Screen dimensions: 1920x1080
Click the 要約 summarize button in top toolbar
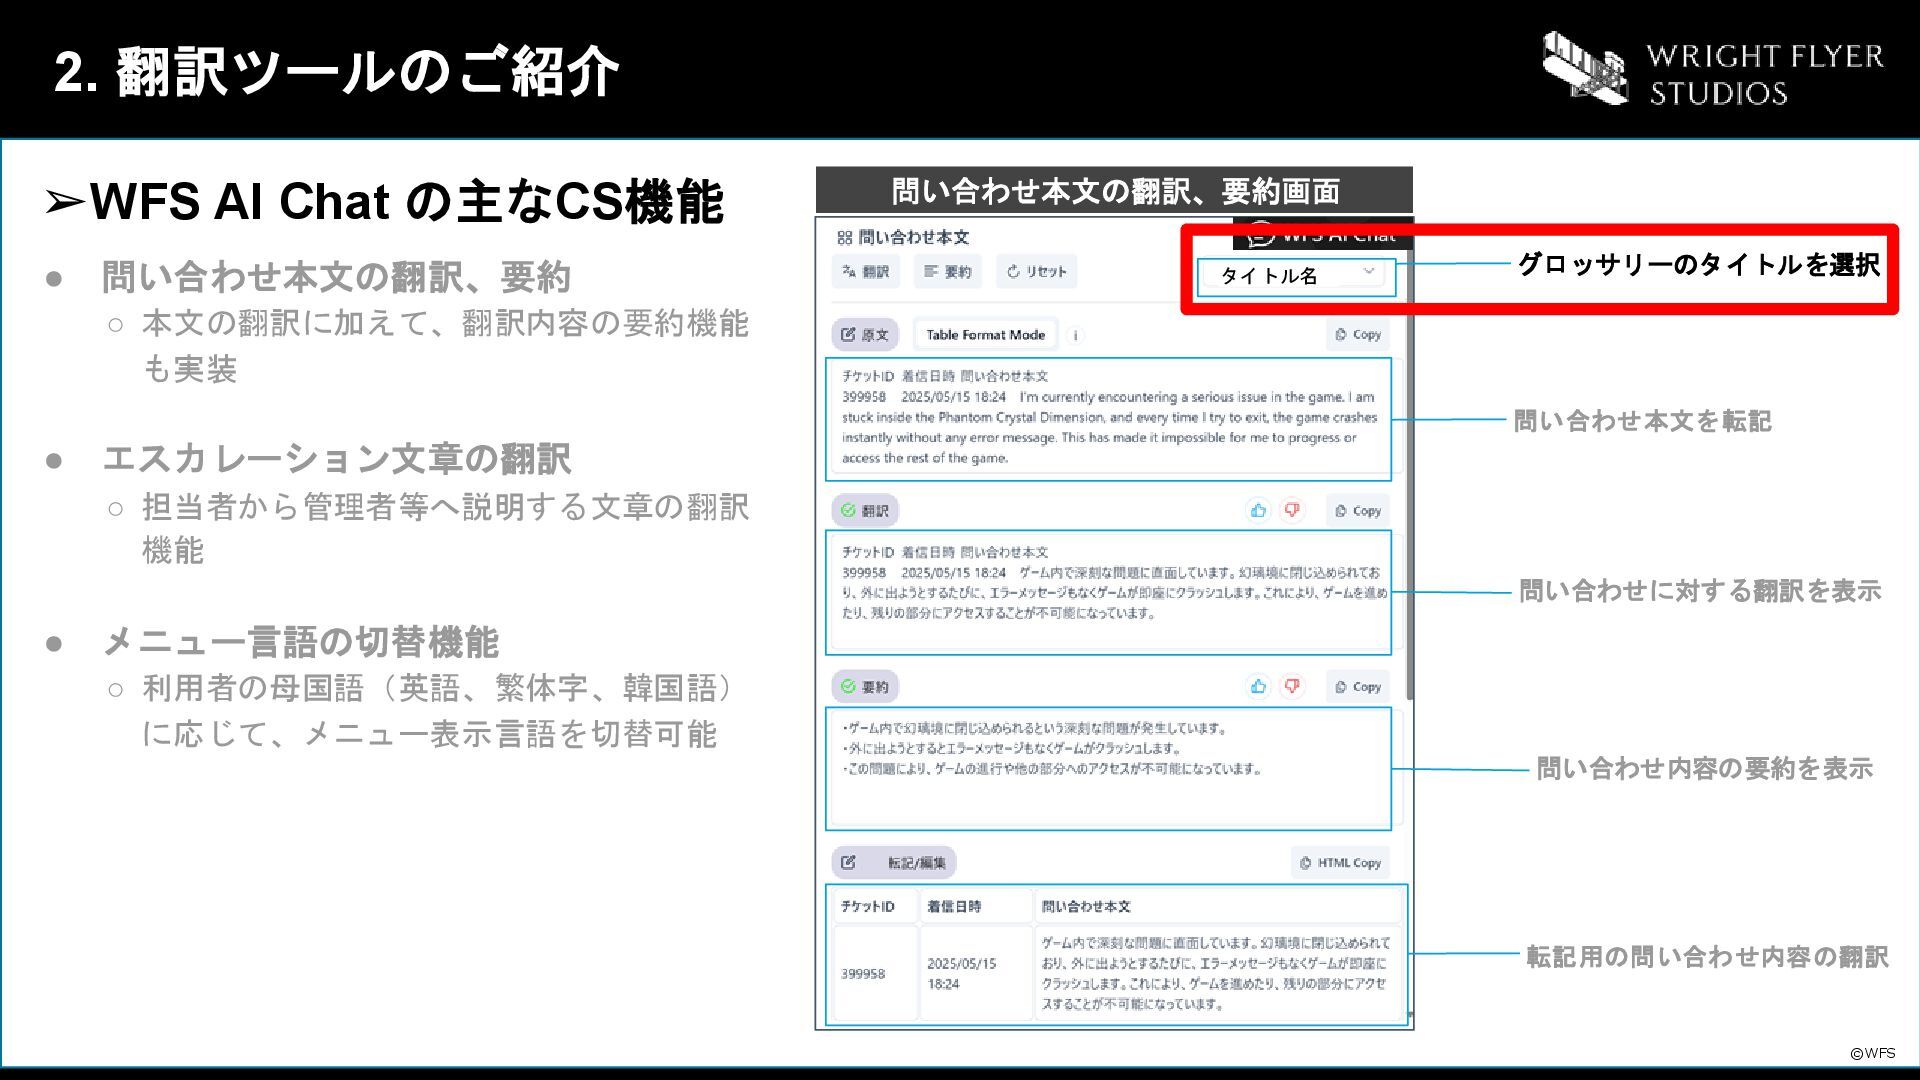click(948, 271)
